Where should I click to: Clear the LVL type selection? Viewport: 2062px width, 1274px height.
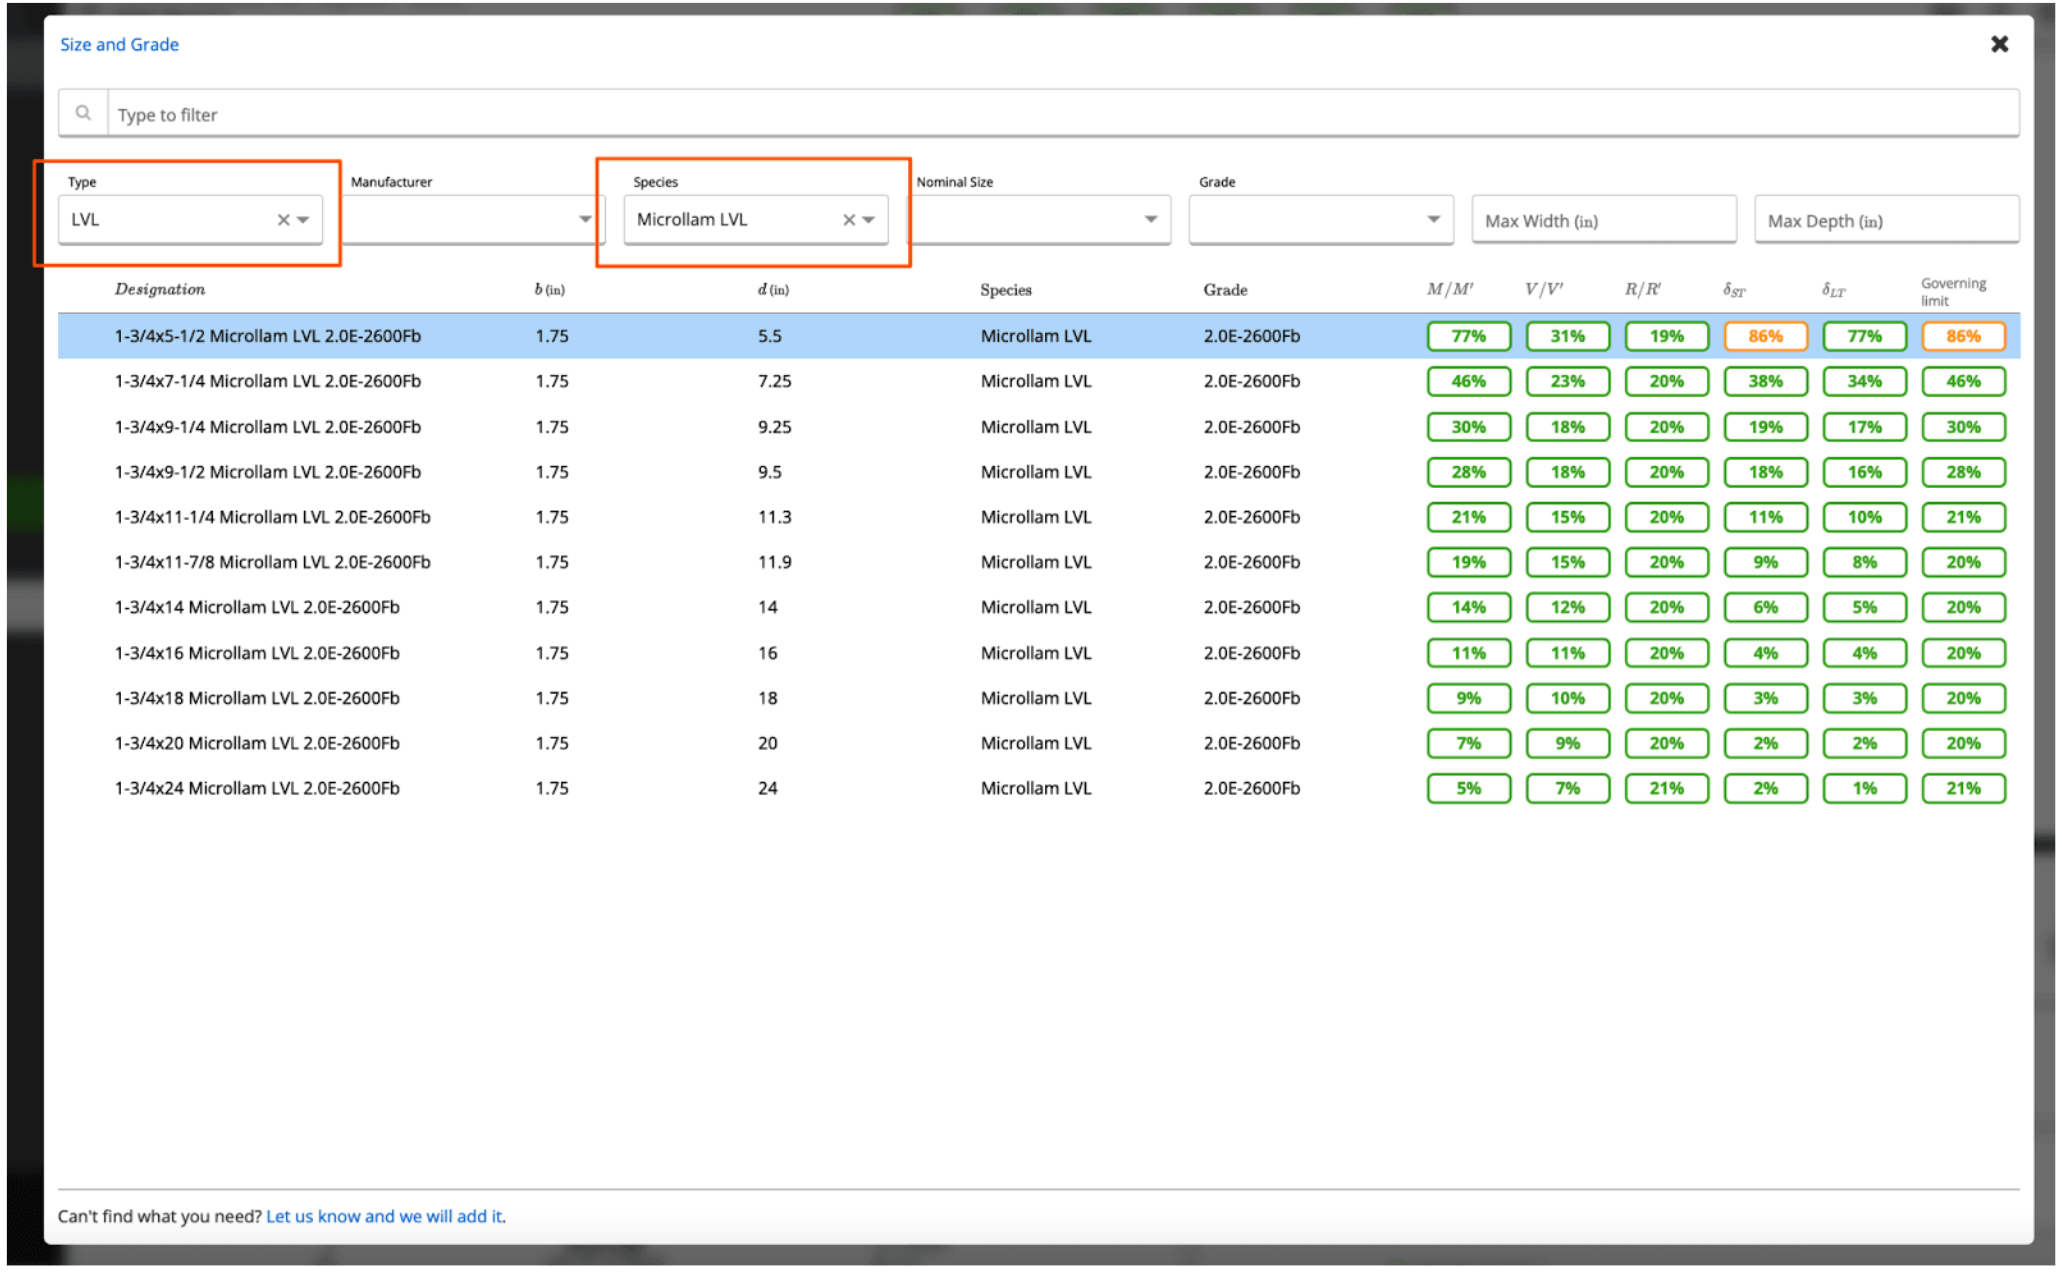point(283,220)
